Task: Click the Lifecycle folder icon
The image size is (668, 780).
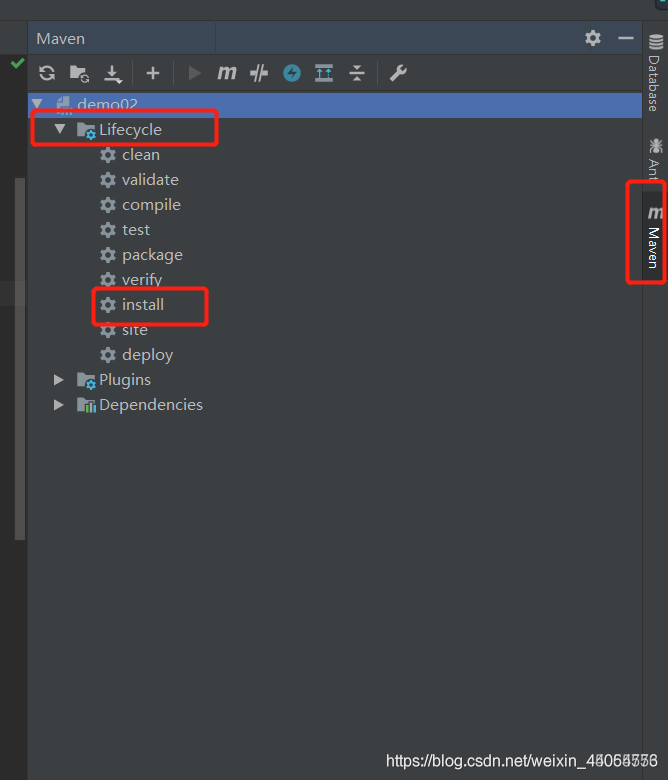Action: pos(86,130)
